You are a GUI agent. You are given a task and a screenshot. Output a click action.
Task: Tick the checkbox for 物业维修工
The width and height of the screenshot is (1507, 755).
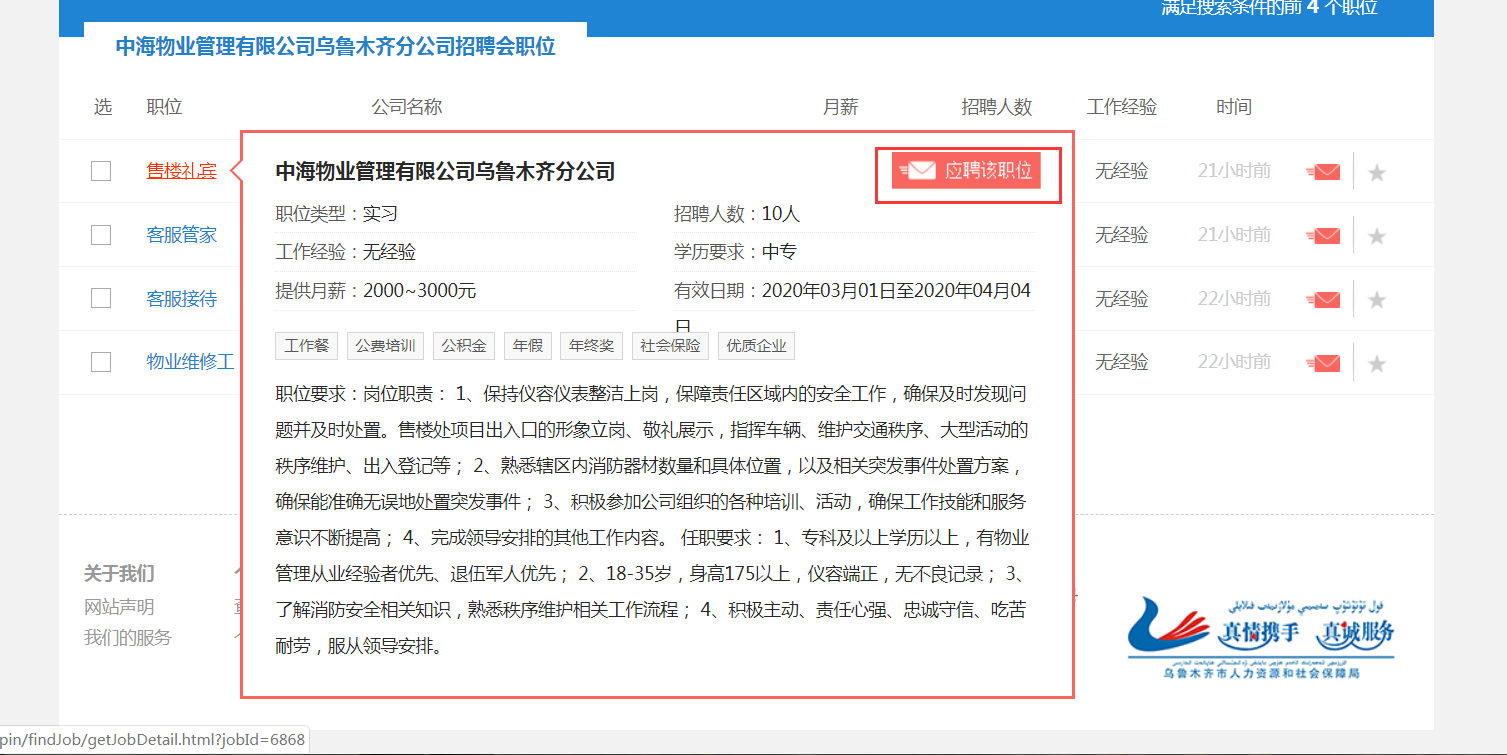click(x=101, y=362)
